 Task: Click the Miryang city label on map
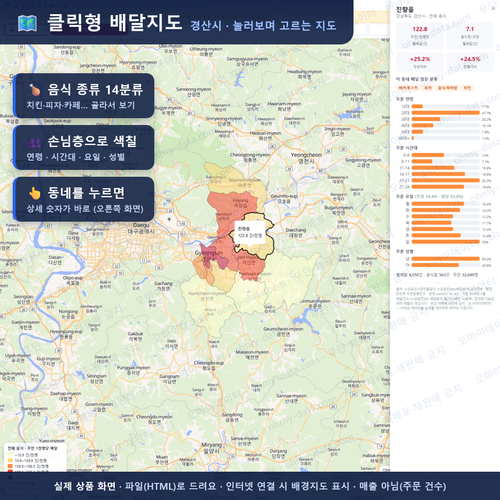(212, 448)
